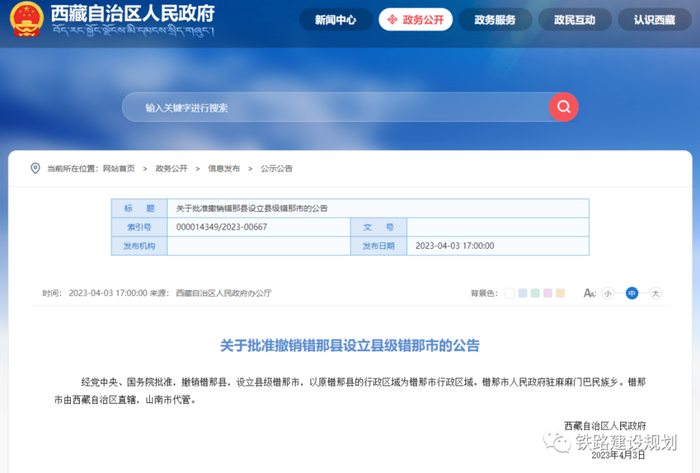Click the 文号 label cell
The height and width of the screenshot is (473, 700).
point(379,227)
